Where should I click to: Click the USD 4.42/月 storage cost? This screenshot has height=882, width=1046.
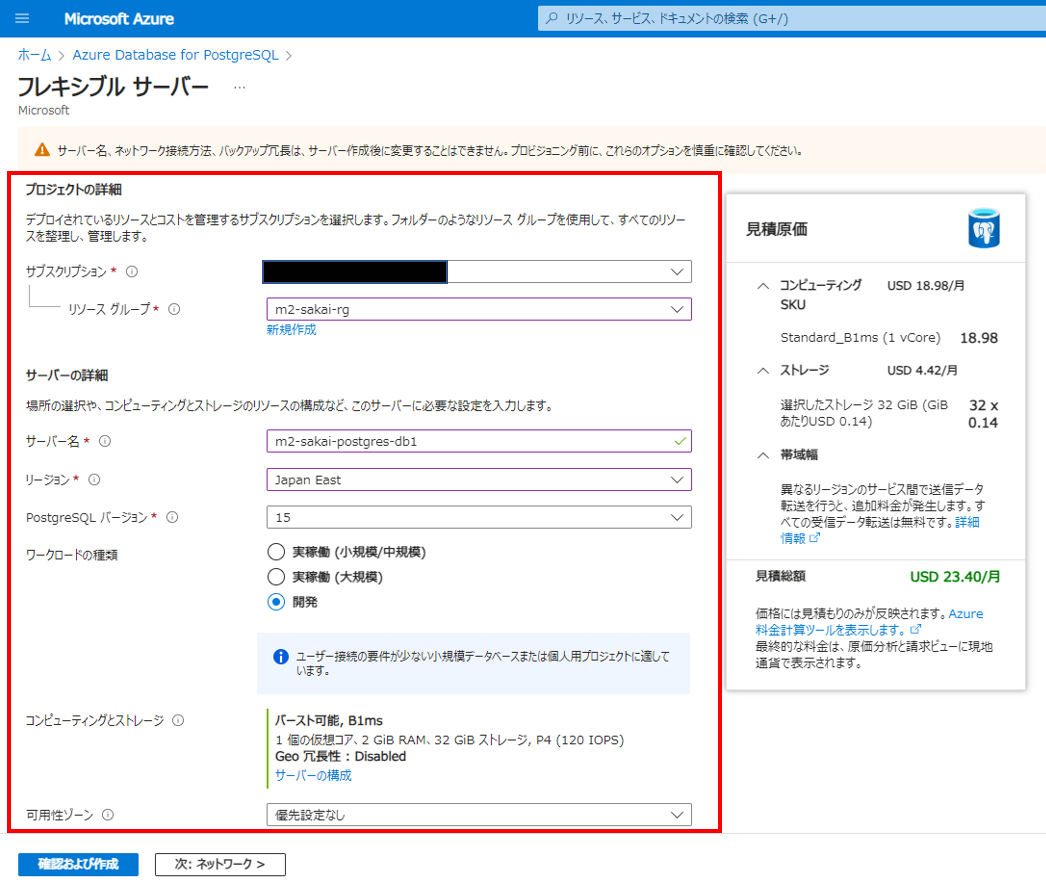tap(923, 370)
